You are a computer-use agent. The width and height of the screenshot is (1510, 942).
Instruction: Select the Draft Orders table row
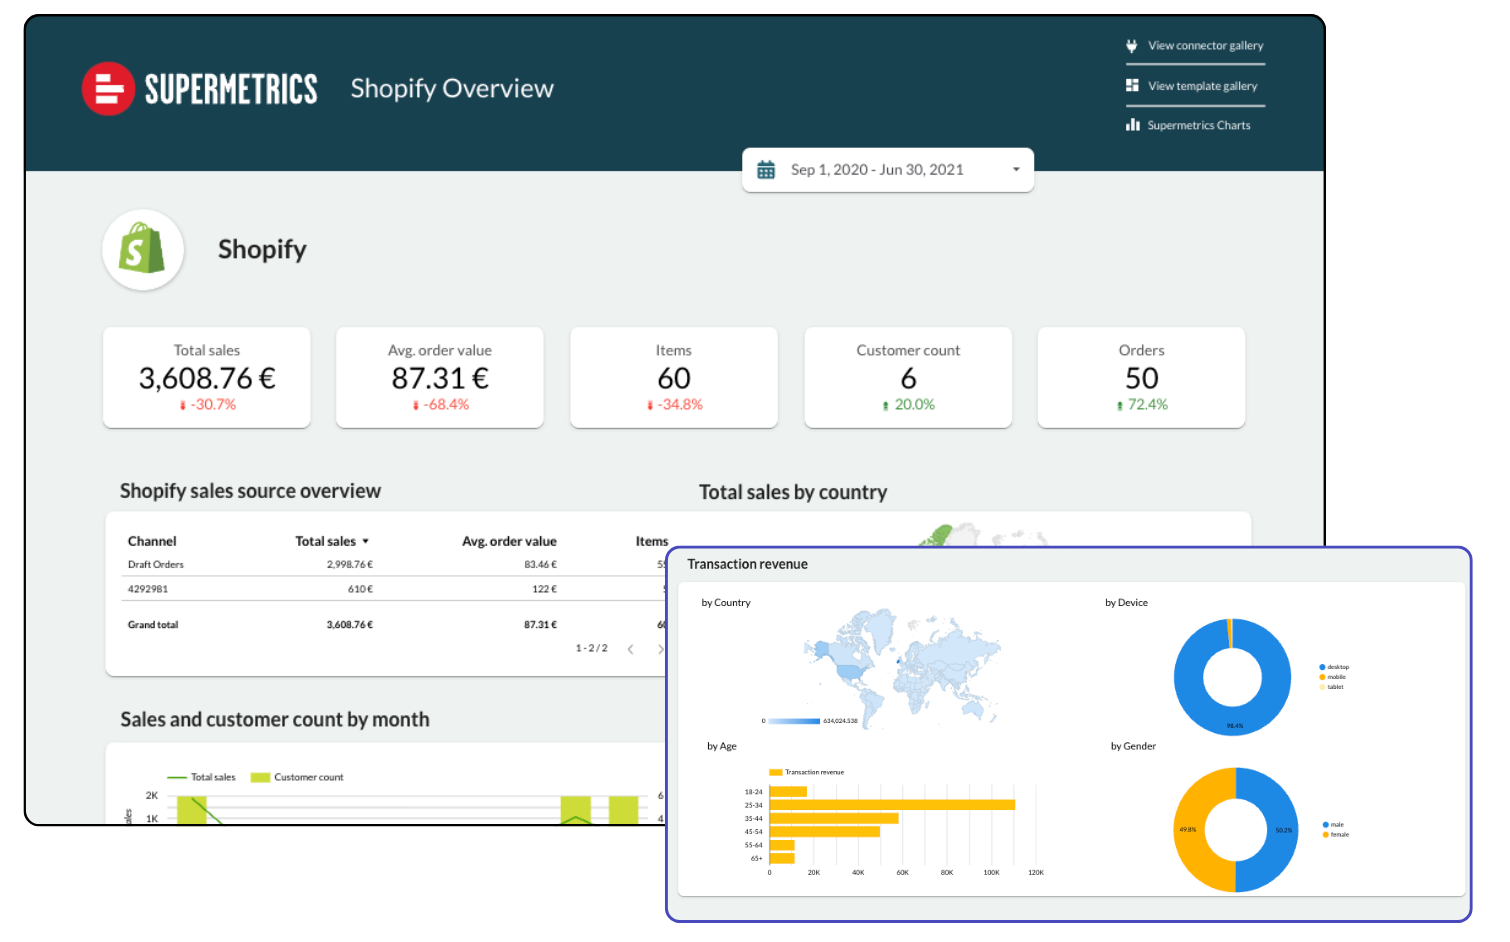[156, 565]
